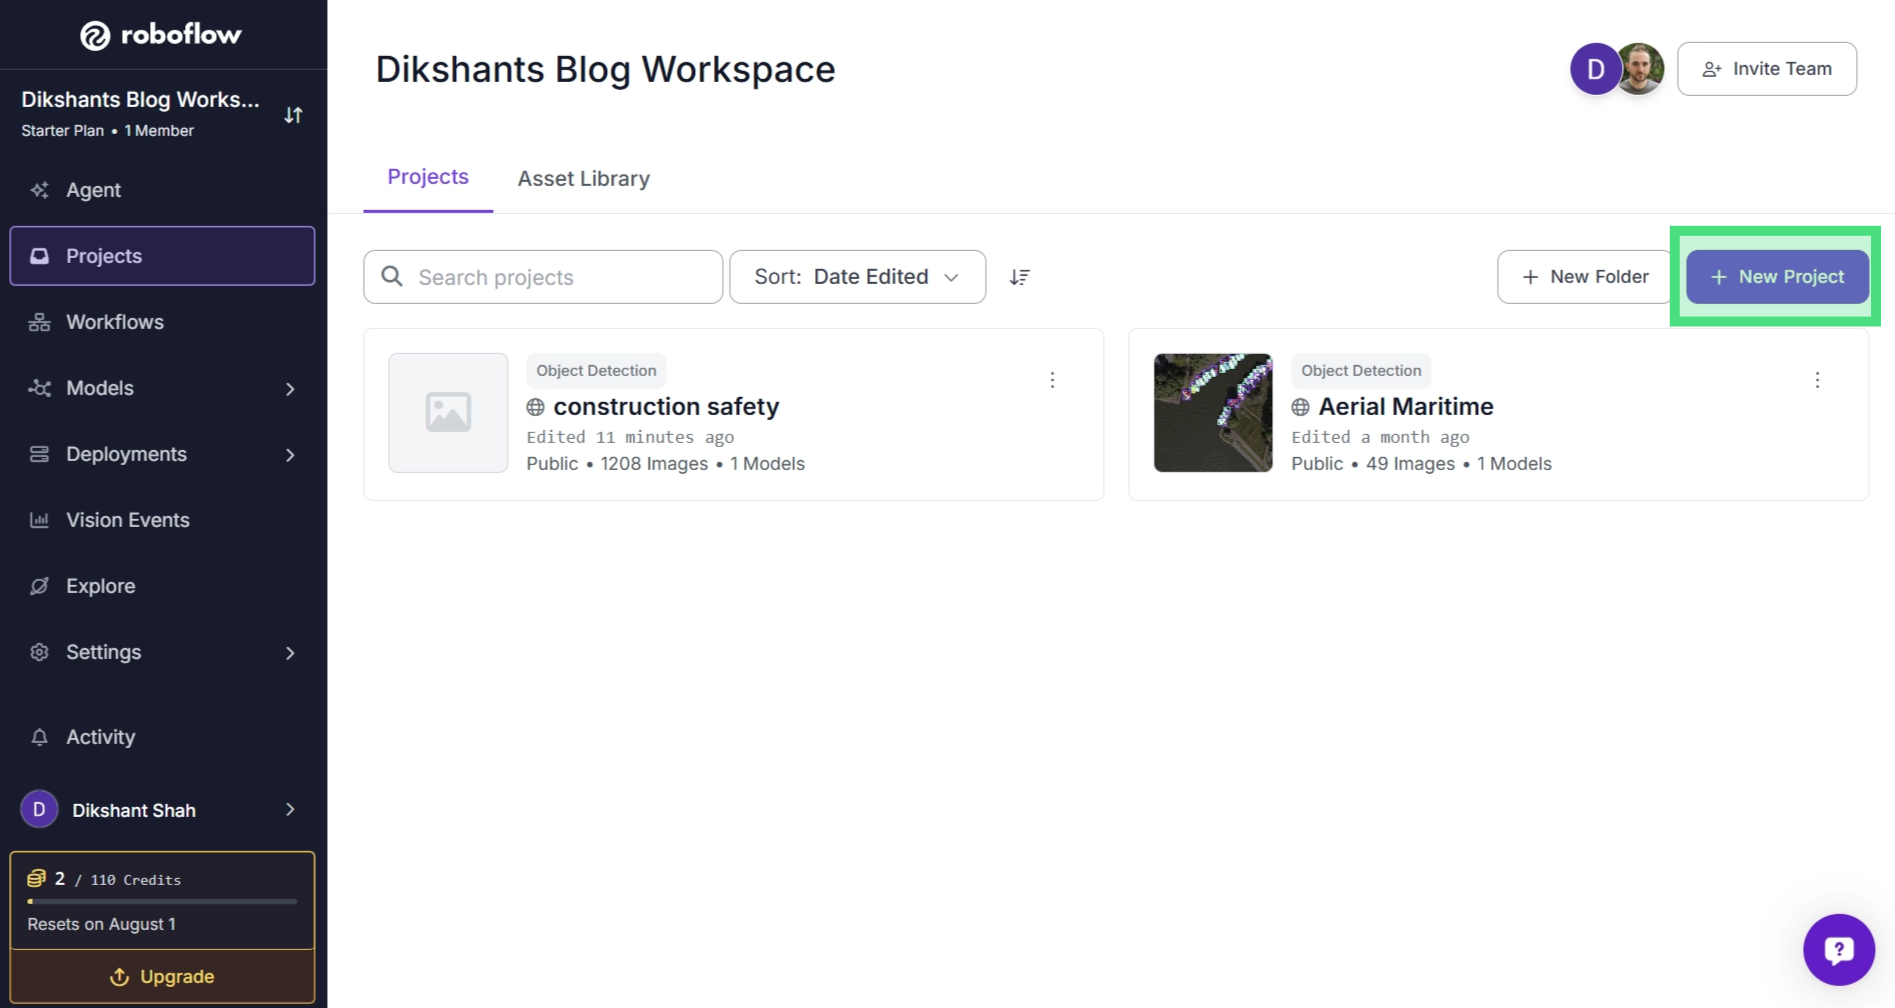Switch workspace using the swap arrows icon
1895x1008 pixels.
click(x=293, y=115)
